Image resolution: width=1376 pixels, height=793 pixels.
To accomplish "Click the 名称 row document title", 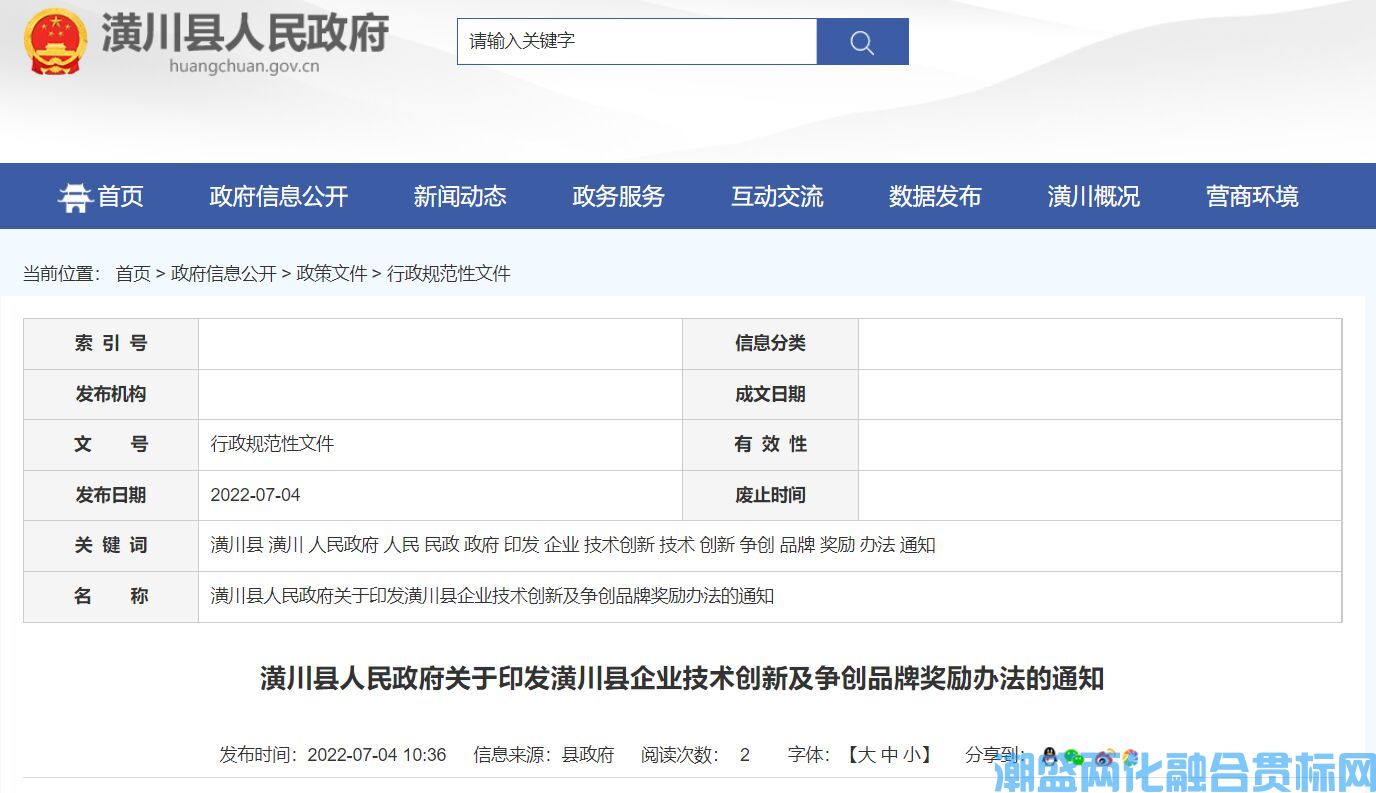I will tap(492, 596).
